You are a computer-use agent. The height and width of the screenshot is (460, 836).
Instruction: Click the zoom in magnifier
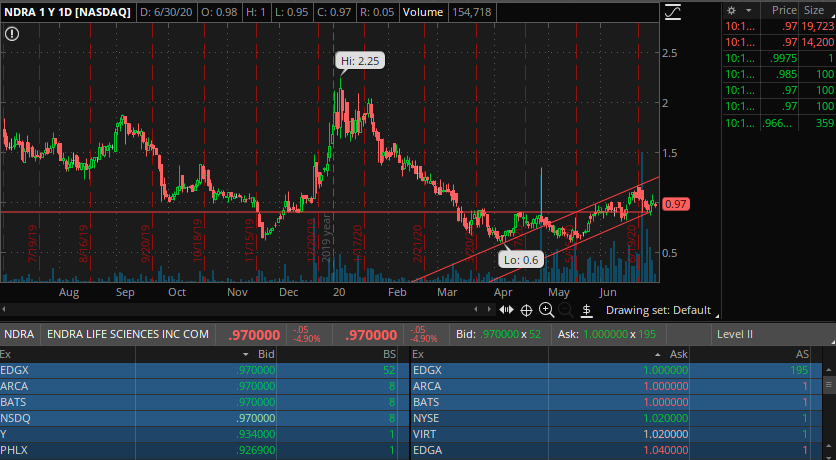[546, 310]
